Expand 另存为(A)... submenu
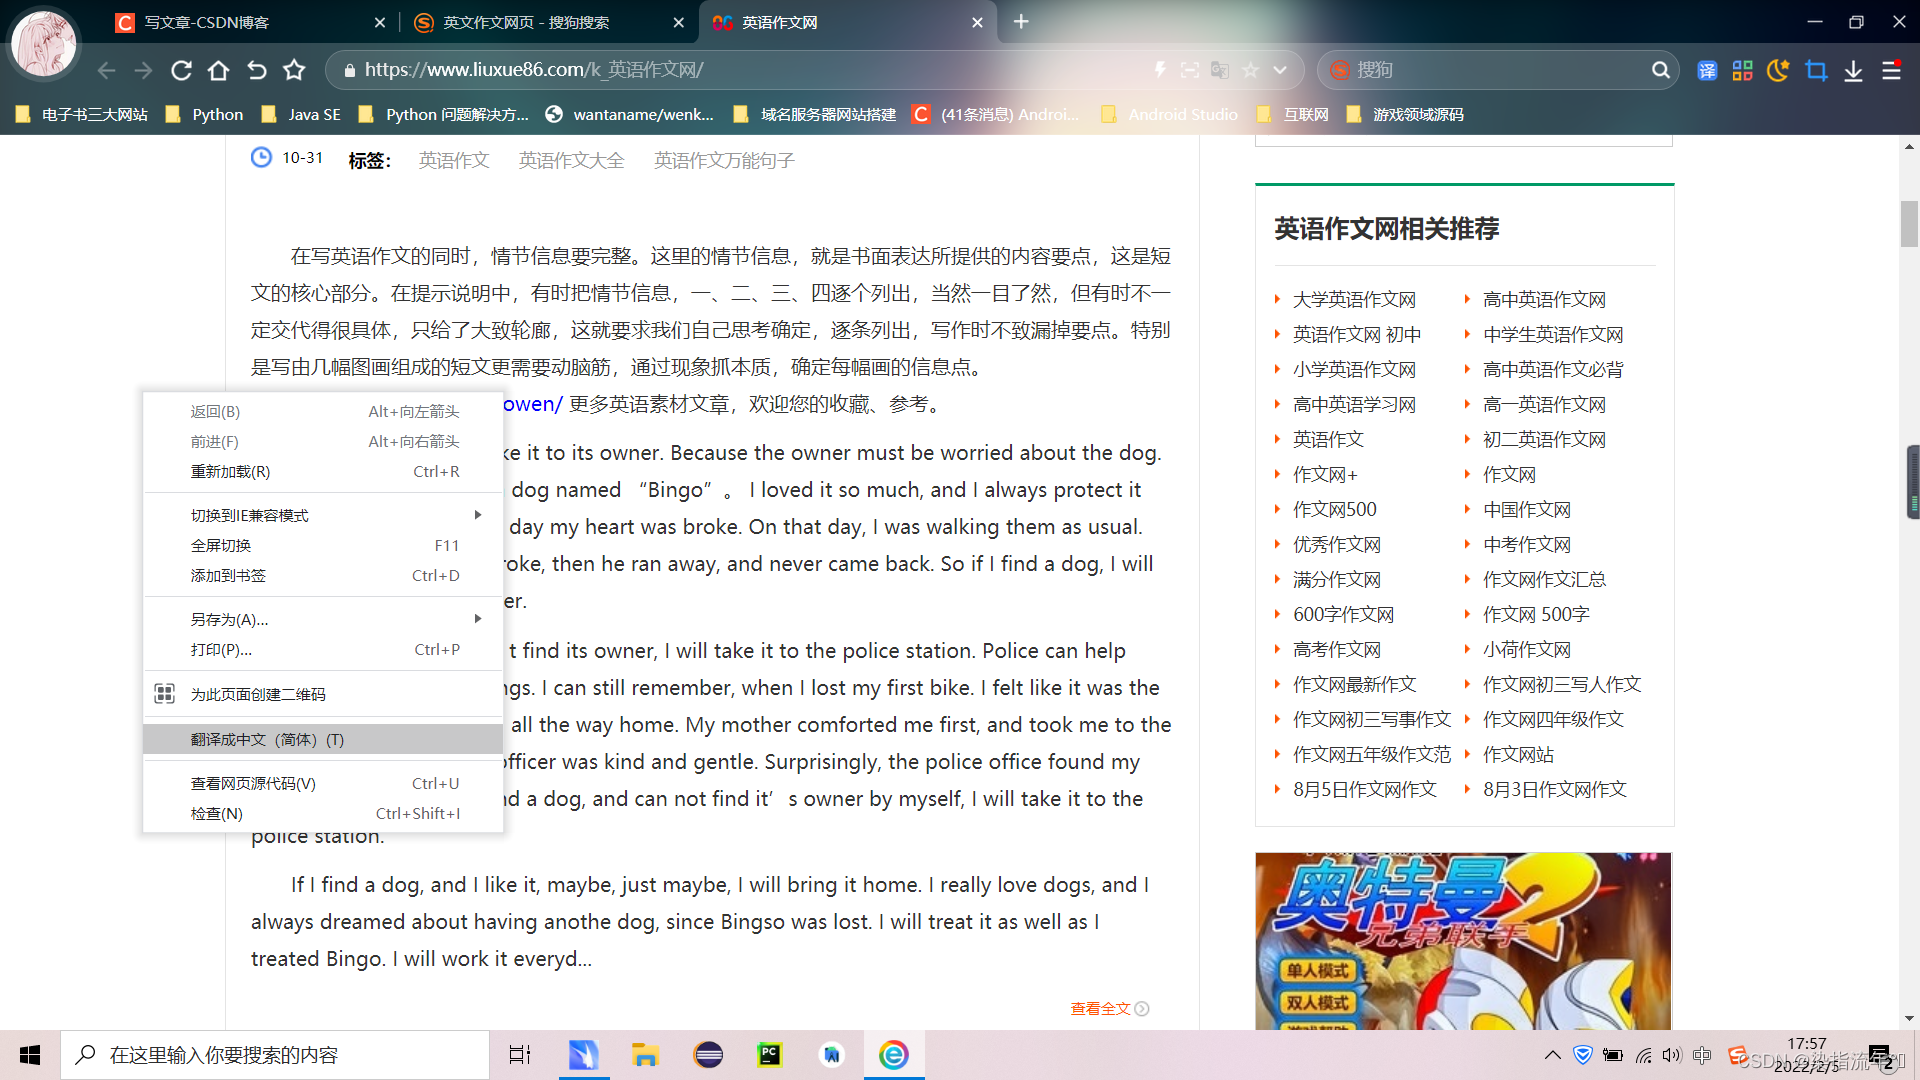1920x1080 pixels. 323,620
